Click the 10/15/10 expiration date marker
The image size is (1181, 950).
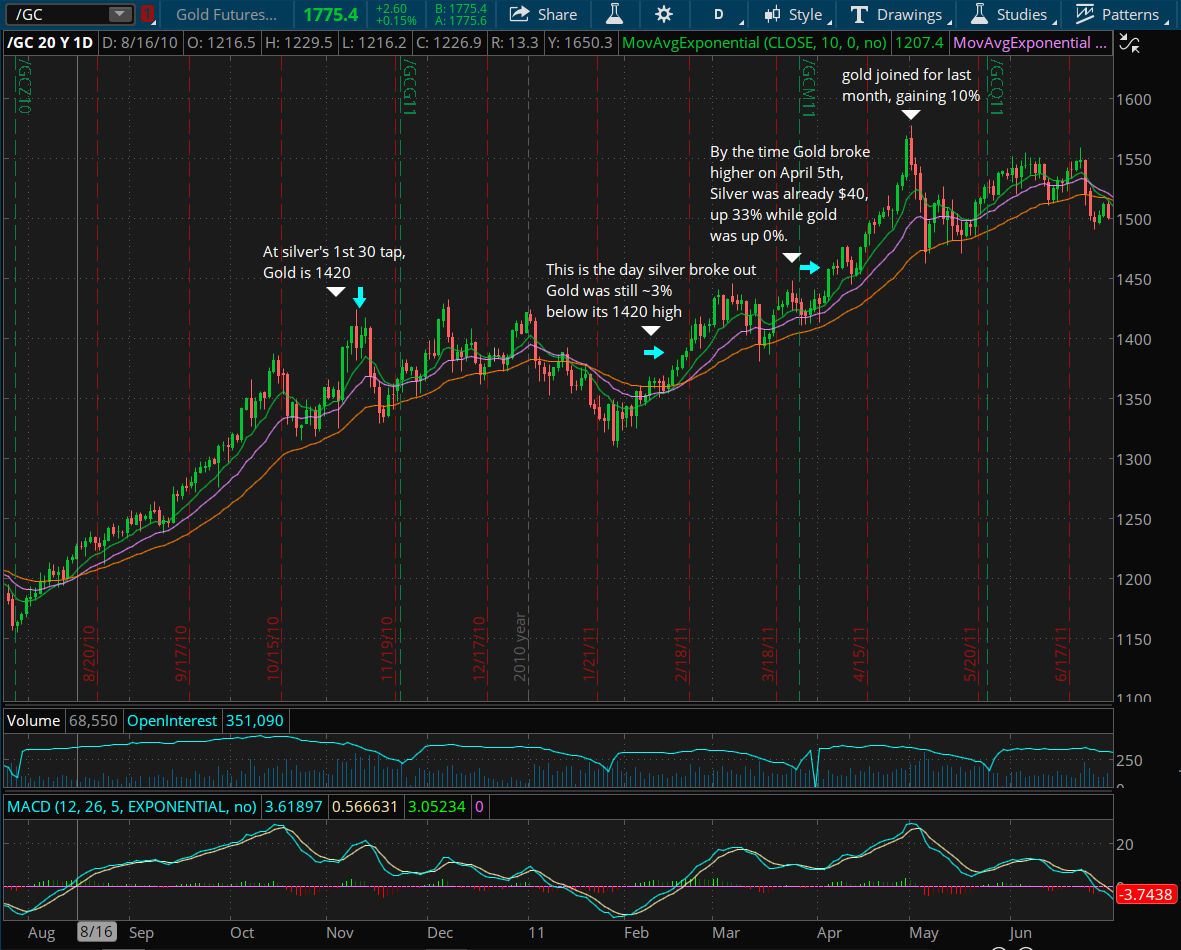[273, 649]
